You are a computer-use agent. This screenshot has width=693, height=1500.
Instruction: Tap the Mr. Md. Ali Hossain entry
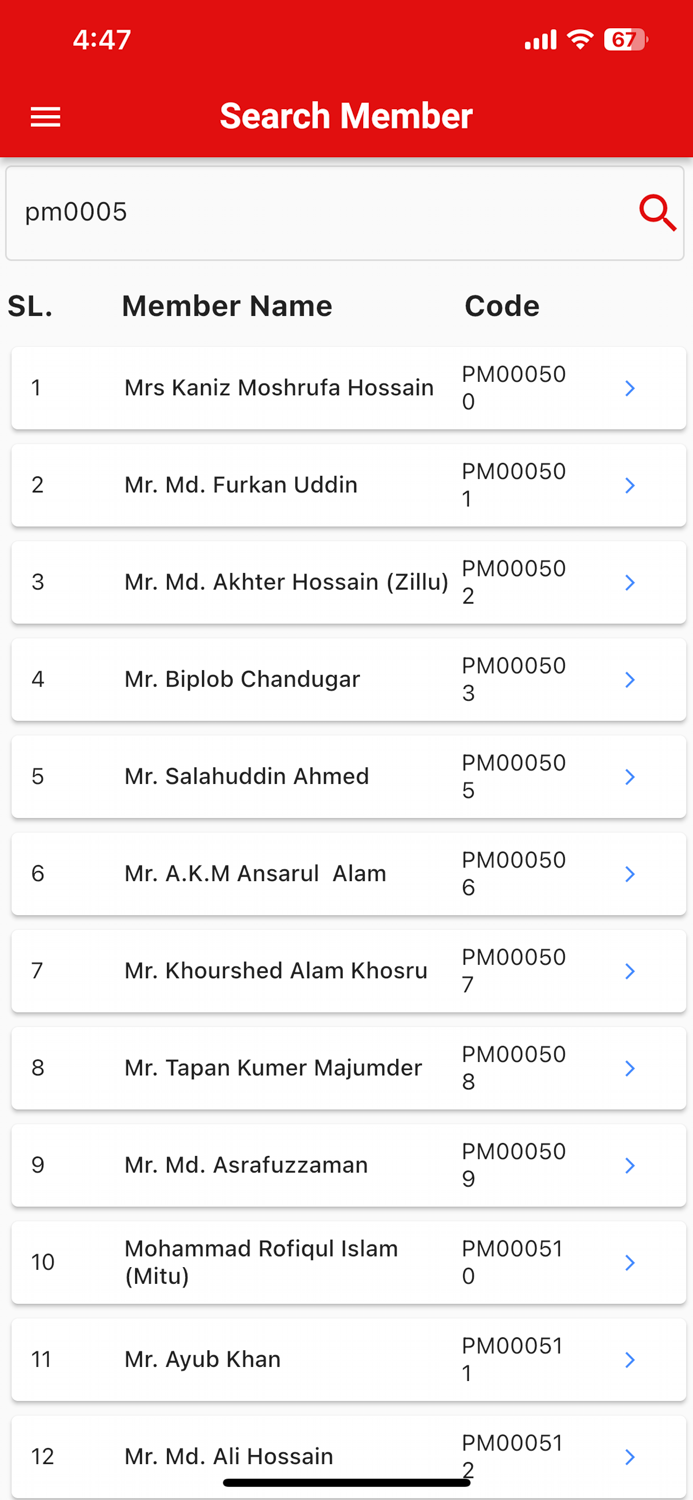[x=228, y=1456]
